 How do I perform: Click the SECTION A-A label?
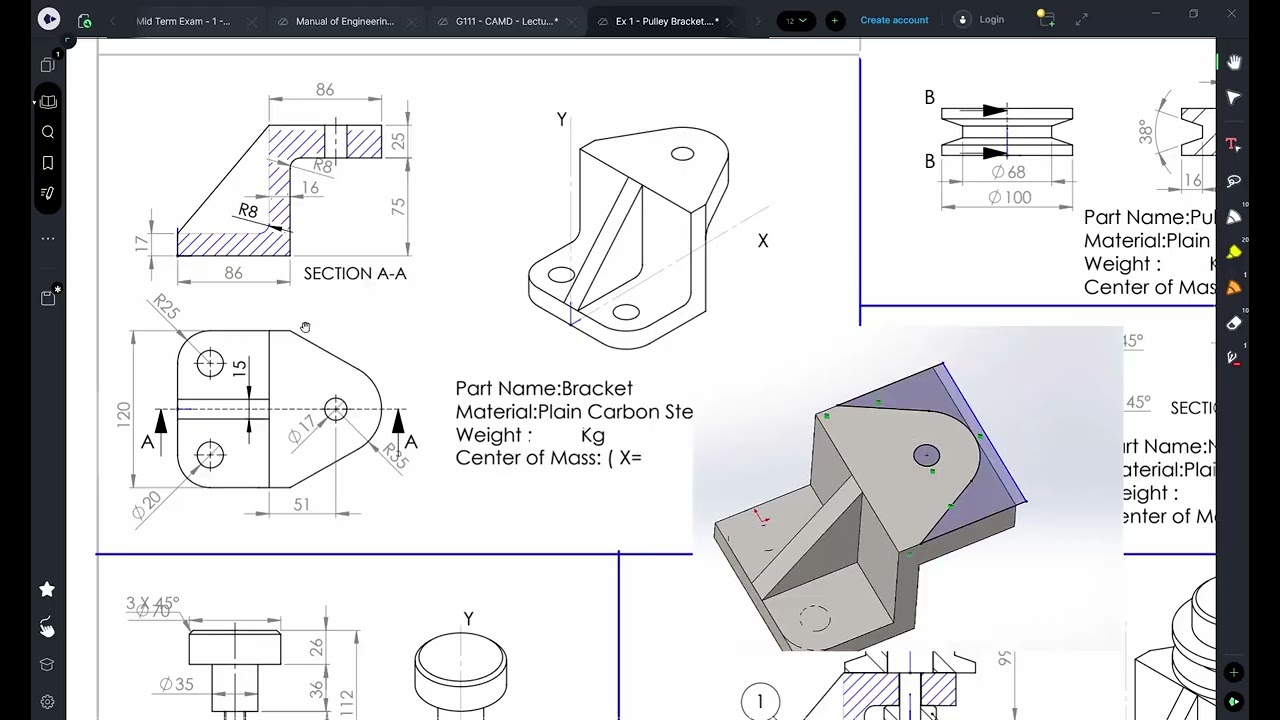tap(355, 273)
